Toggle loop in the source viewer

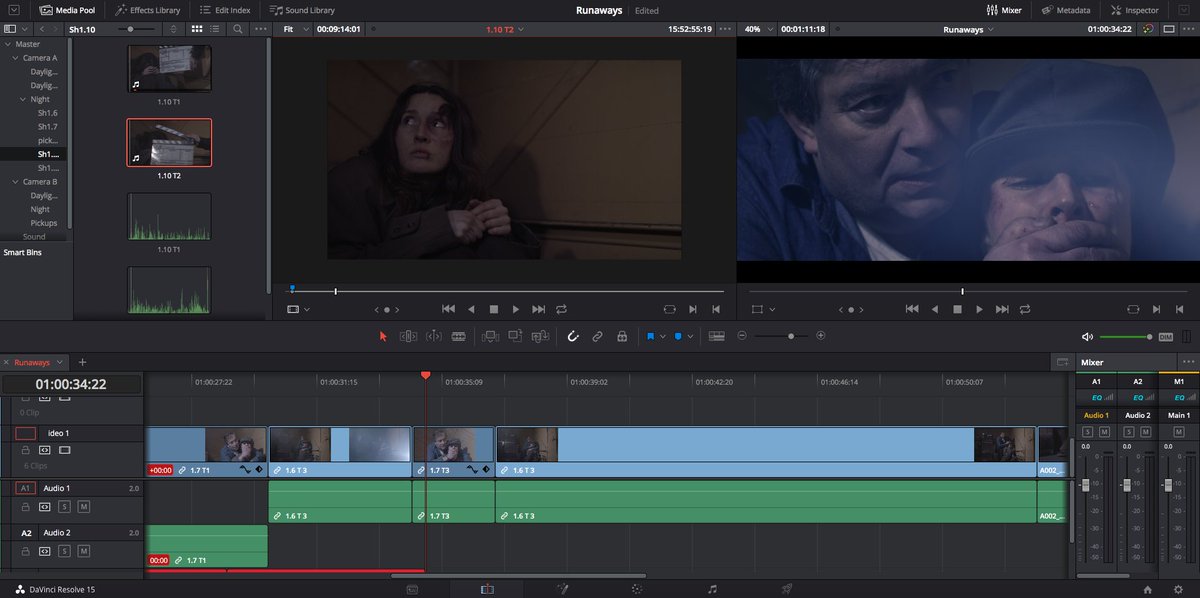(562, 310)
